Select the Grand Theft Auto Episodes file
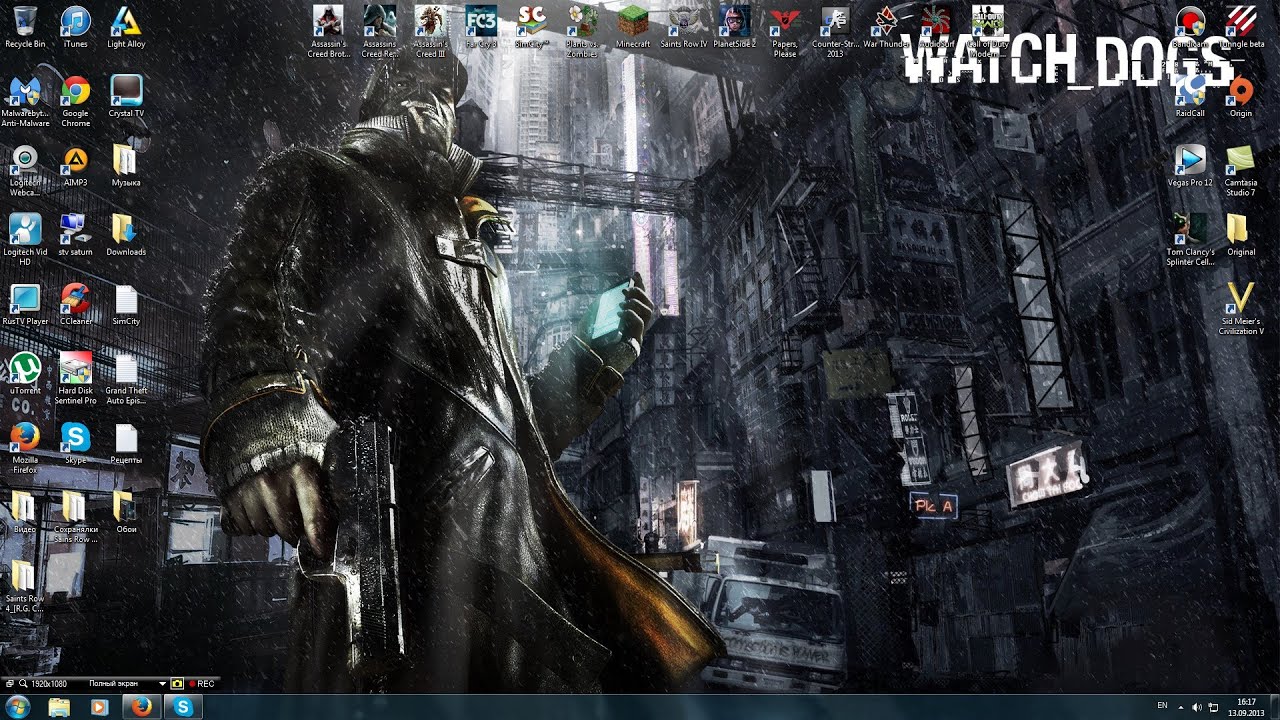This screenshot has width=1280, height=720. click(x=126, y=378)
